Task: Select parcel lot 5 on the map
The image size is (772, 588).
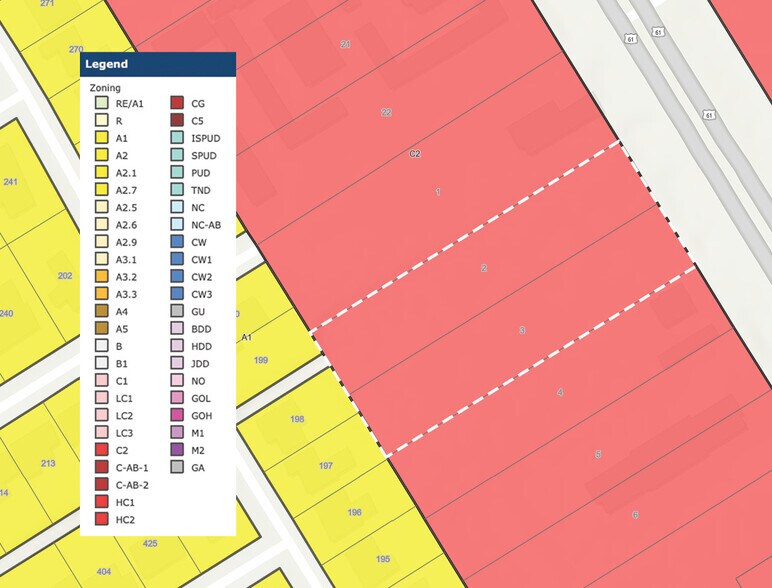Action: [x=598, y=454]
